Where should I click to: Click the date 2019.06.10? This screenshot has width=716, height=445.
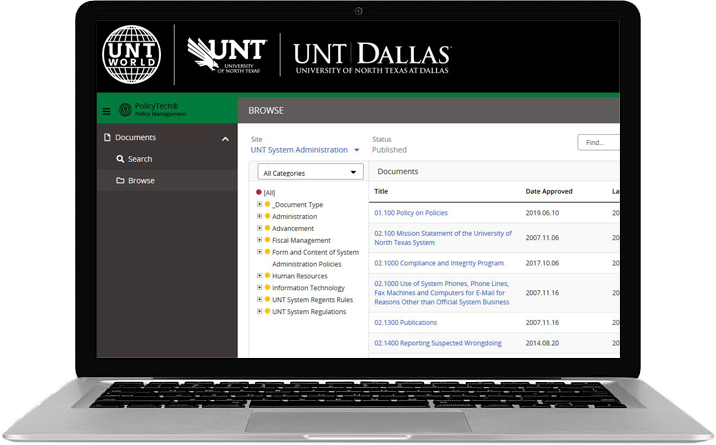542,213
